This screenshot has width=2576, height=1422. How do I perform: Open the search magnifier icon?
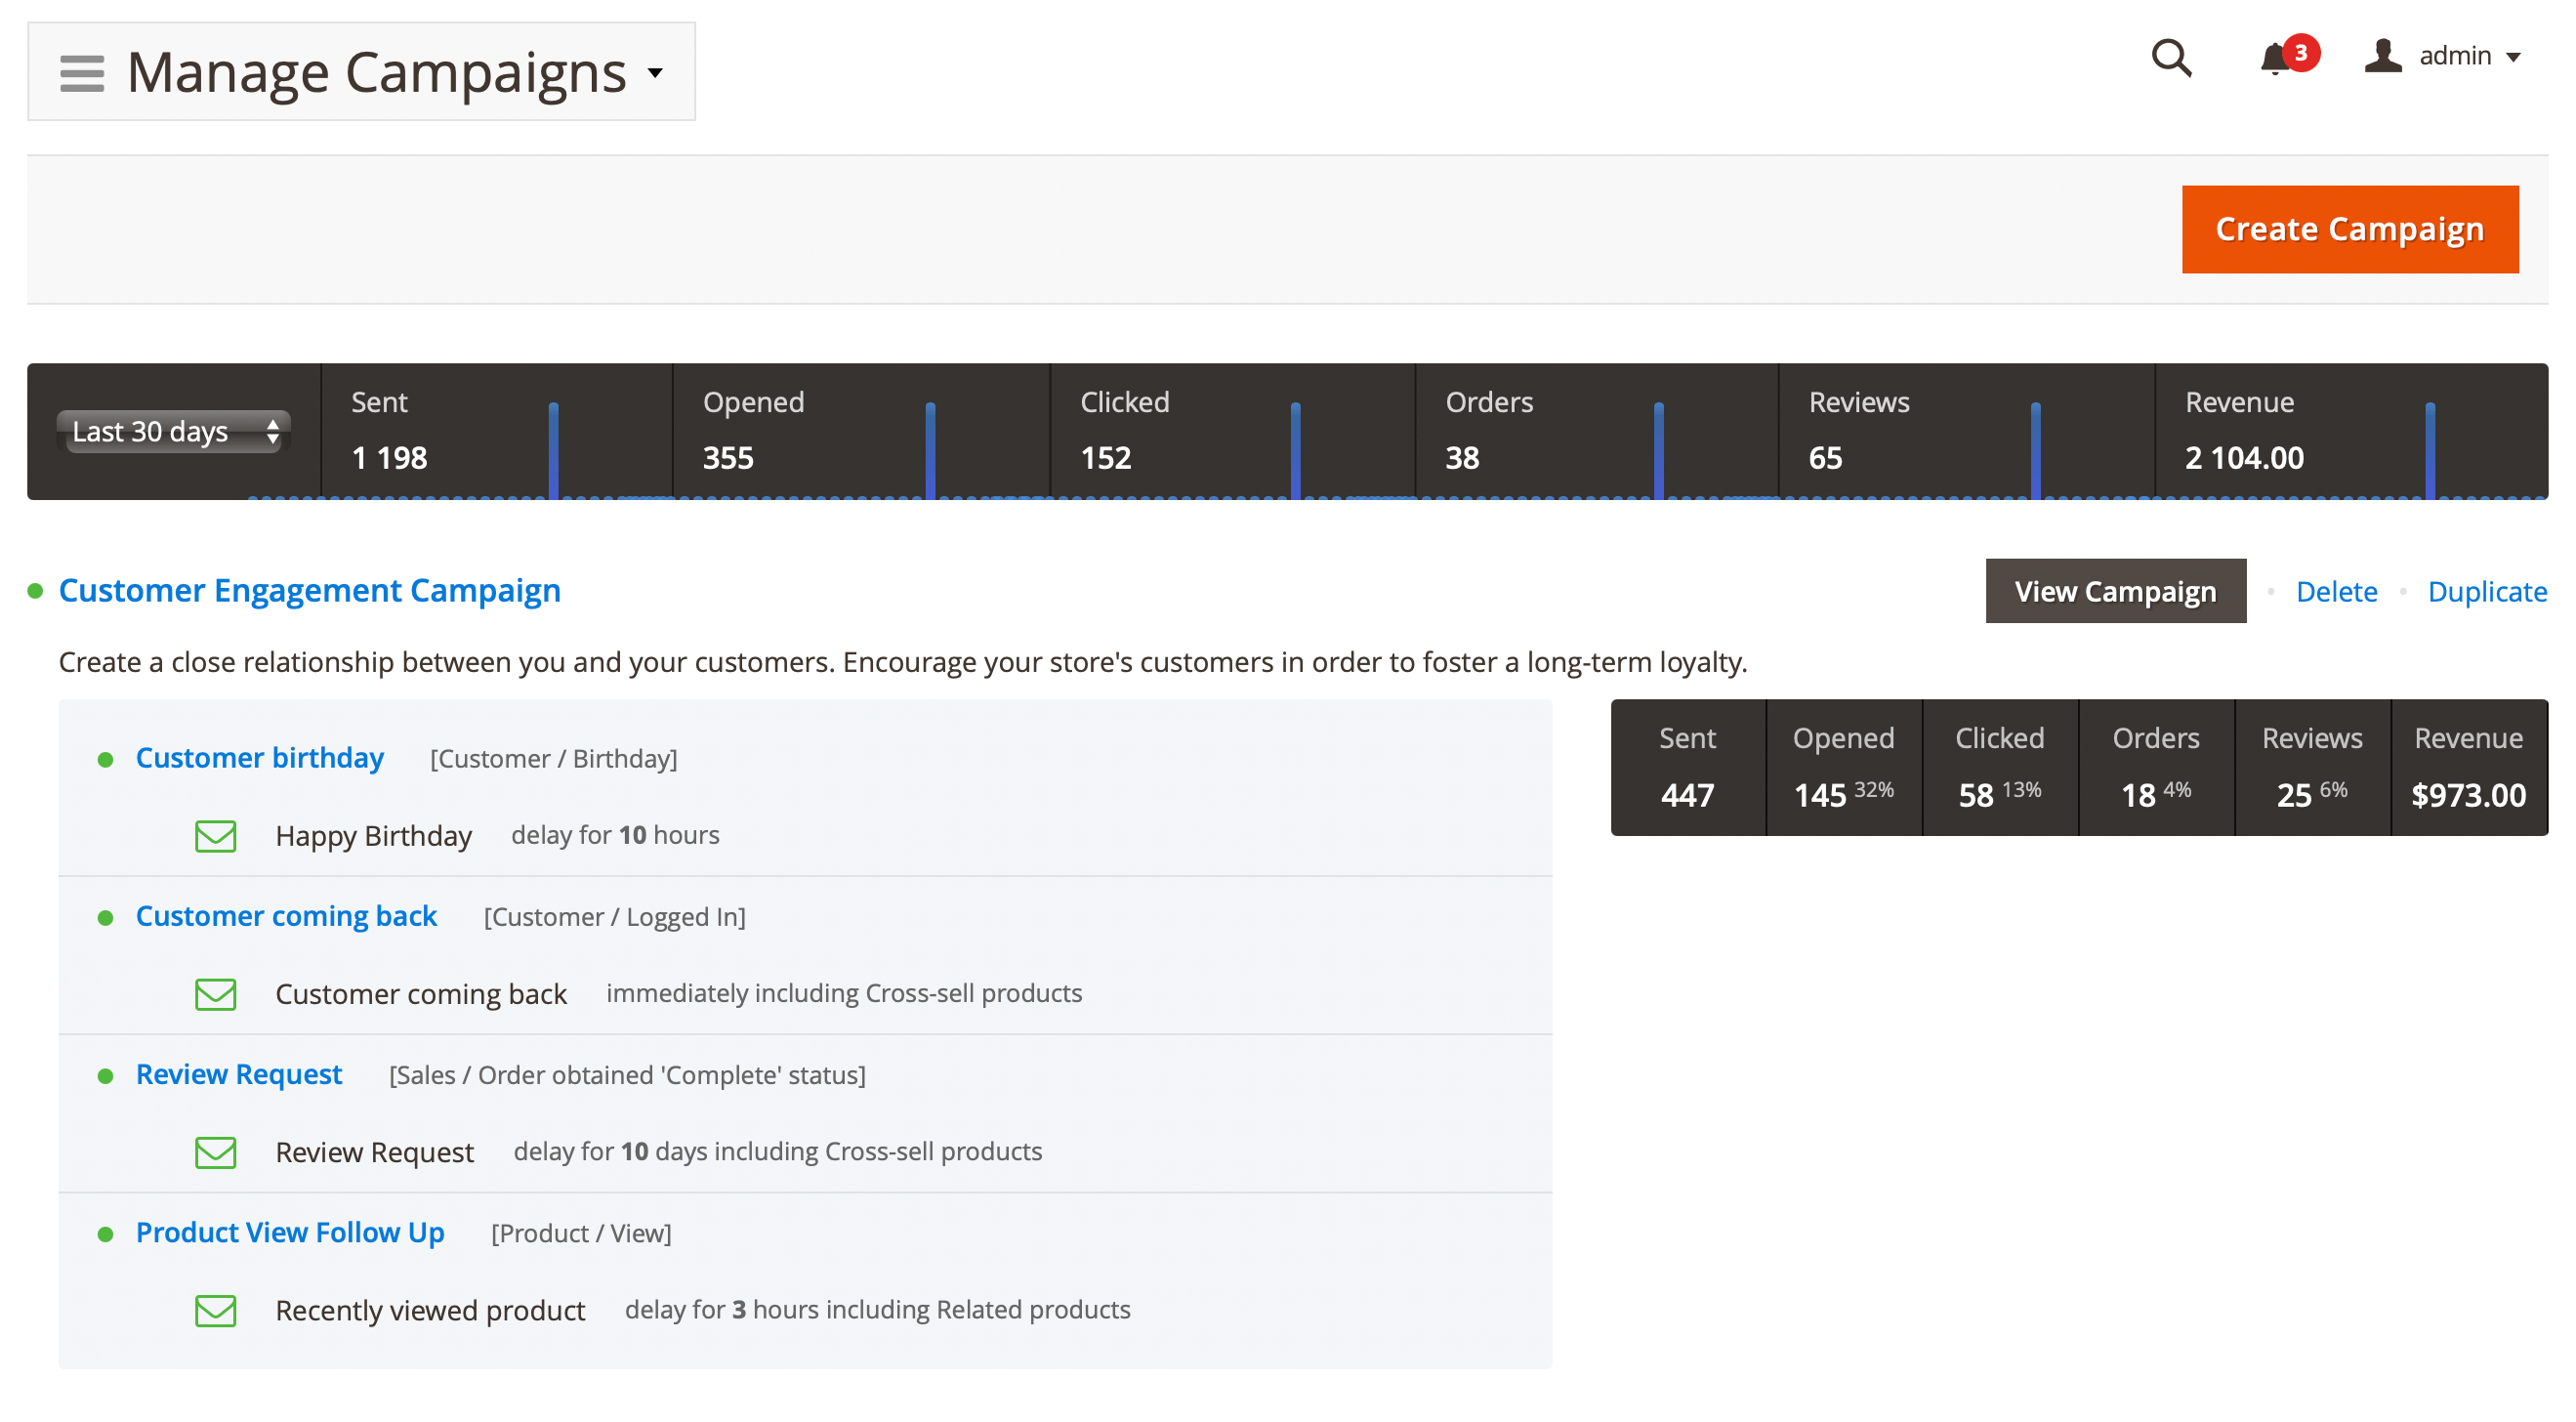[x=2170, y=58]
